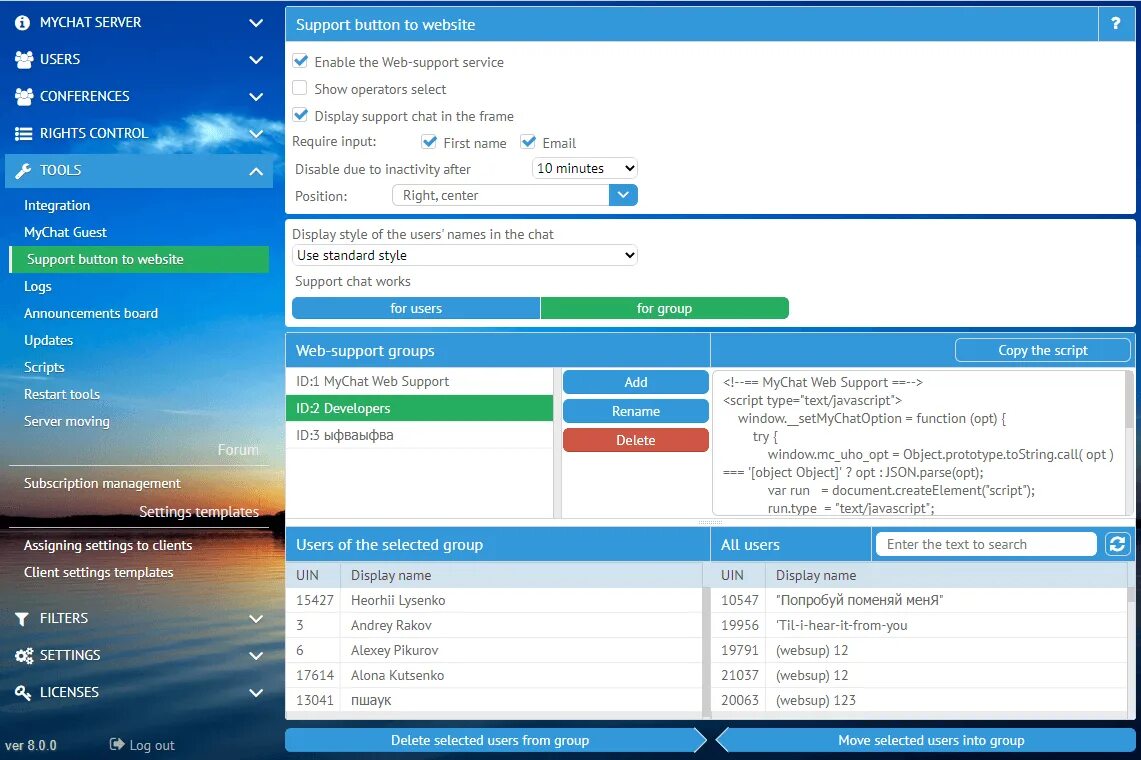Select user Andrey Rakov row

click(x=494, y=625)
